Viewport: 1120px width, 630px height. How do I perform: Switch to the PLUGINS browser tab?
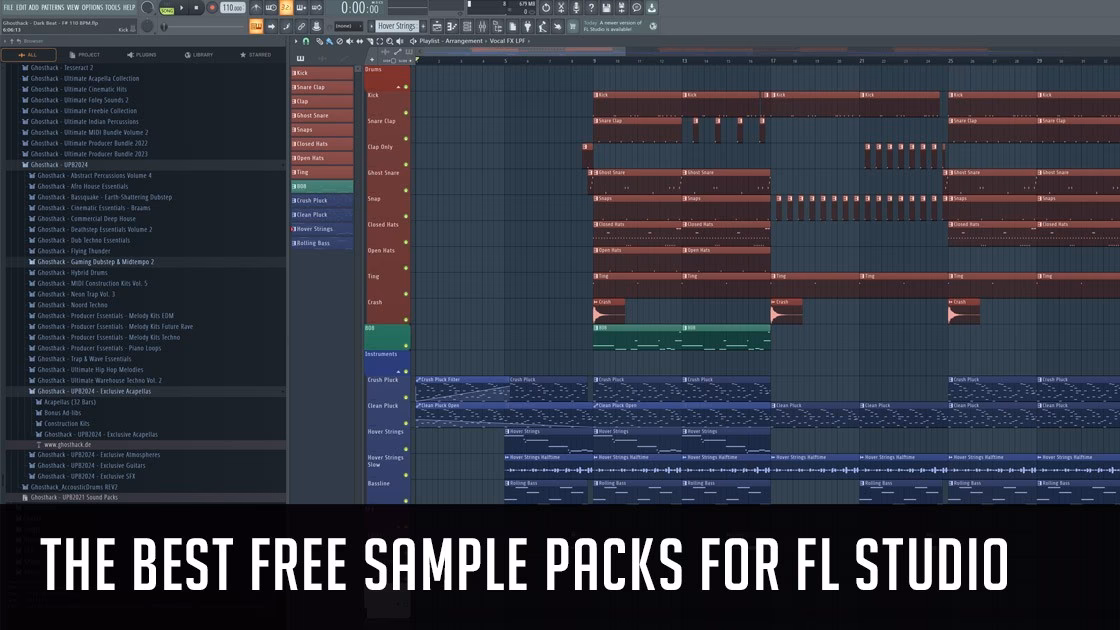point(141,55)
